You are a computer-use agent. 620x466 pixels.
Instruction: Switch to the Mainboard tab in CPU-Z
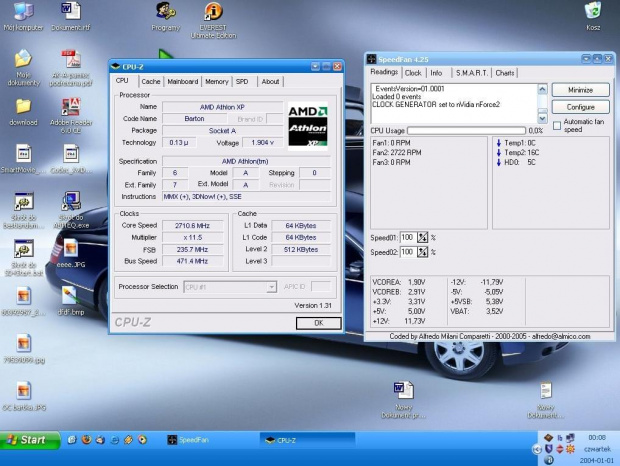(183, 81)
